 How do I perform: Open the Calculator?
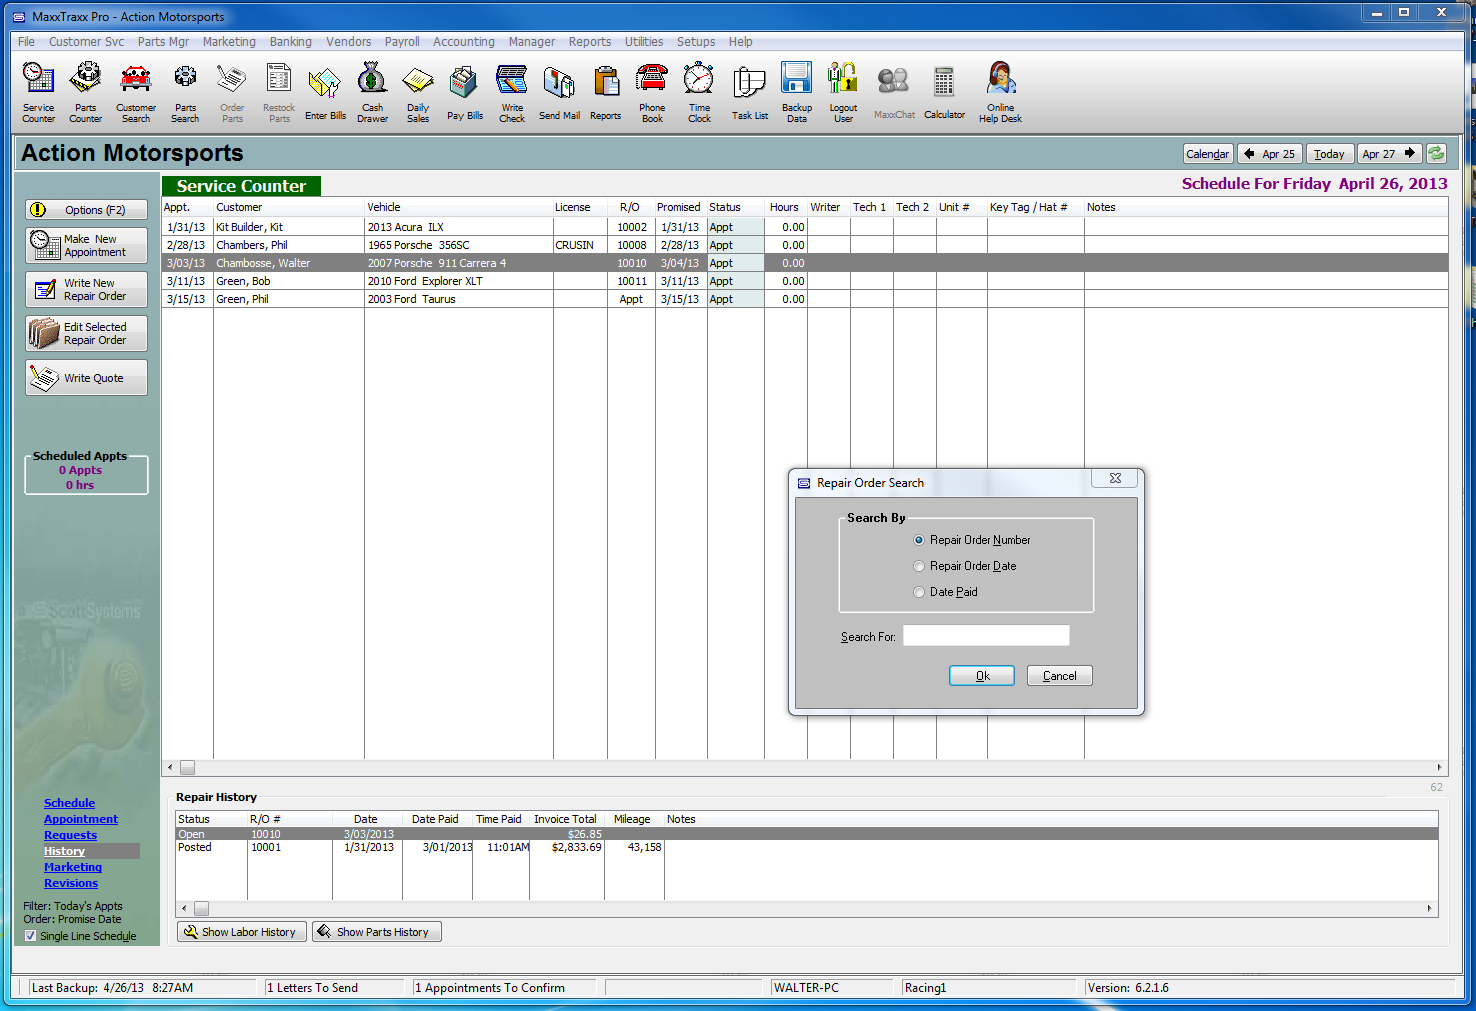click(944, 93)
